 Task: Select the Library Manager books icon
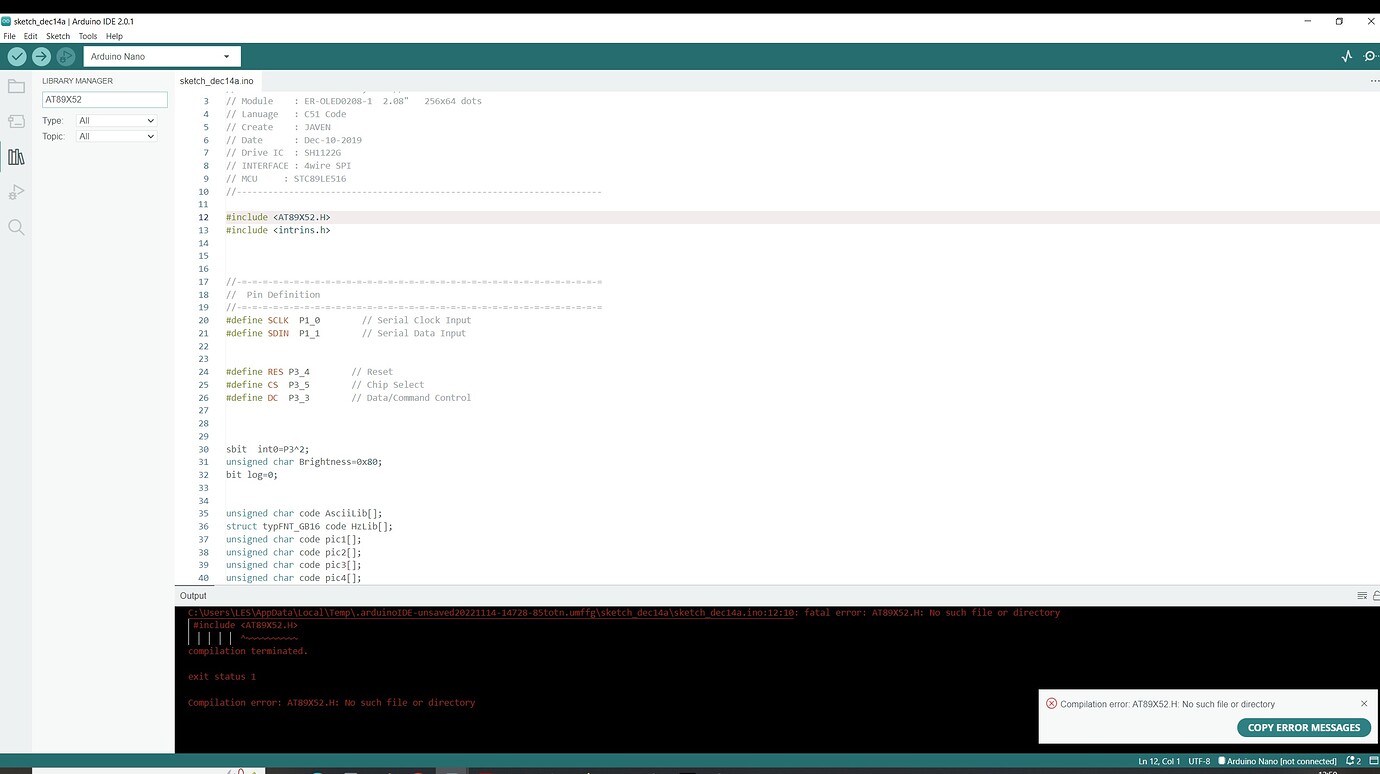click(16, 156)
